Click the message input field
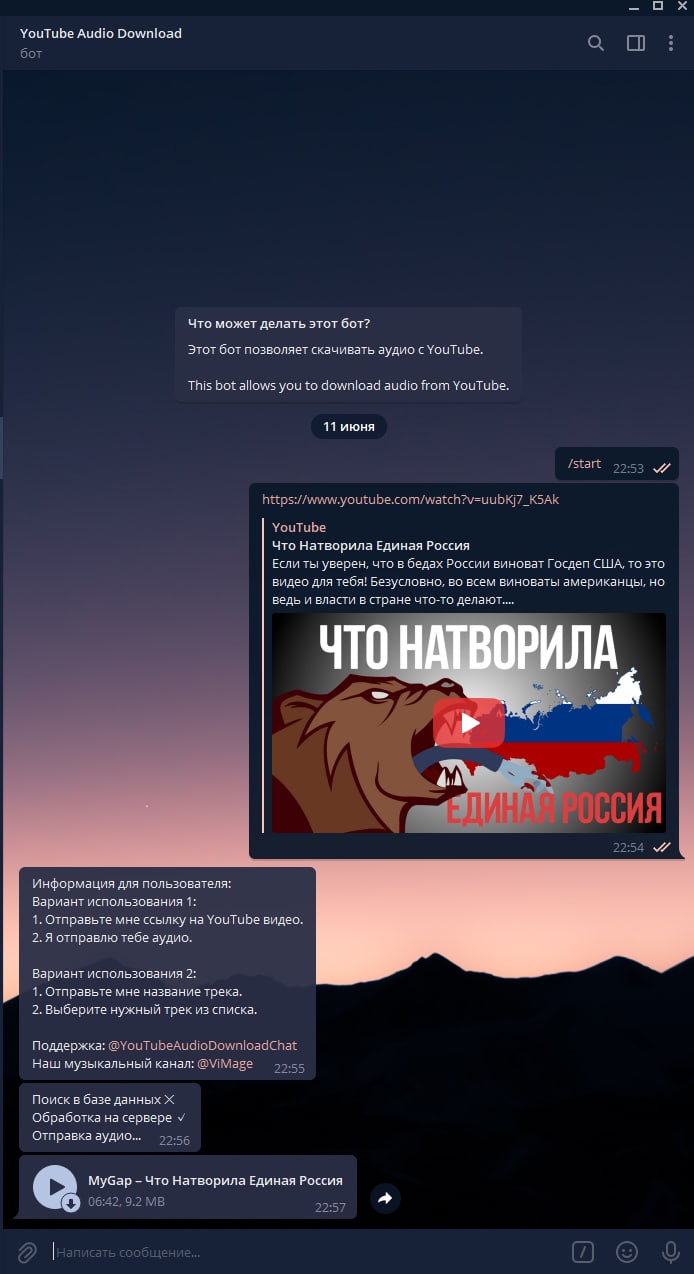 (305, 1251)
